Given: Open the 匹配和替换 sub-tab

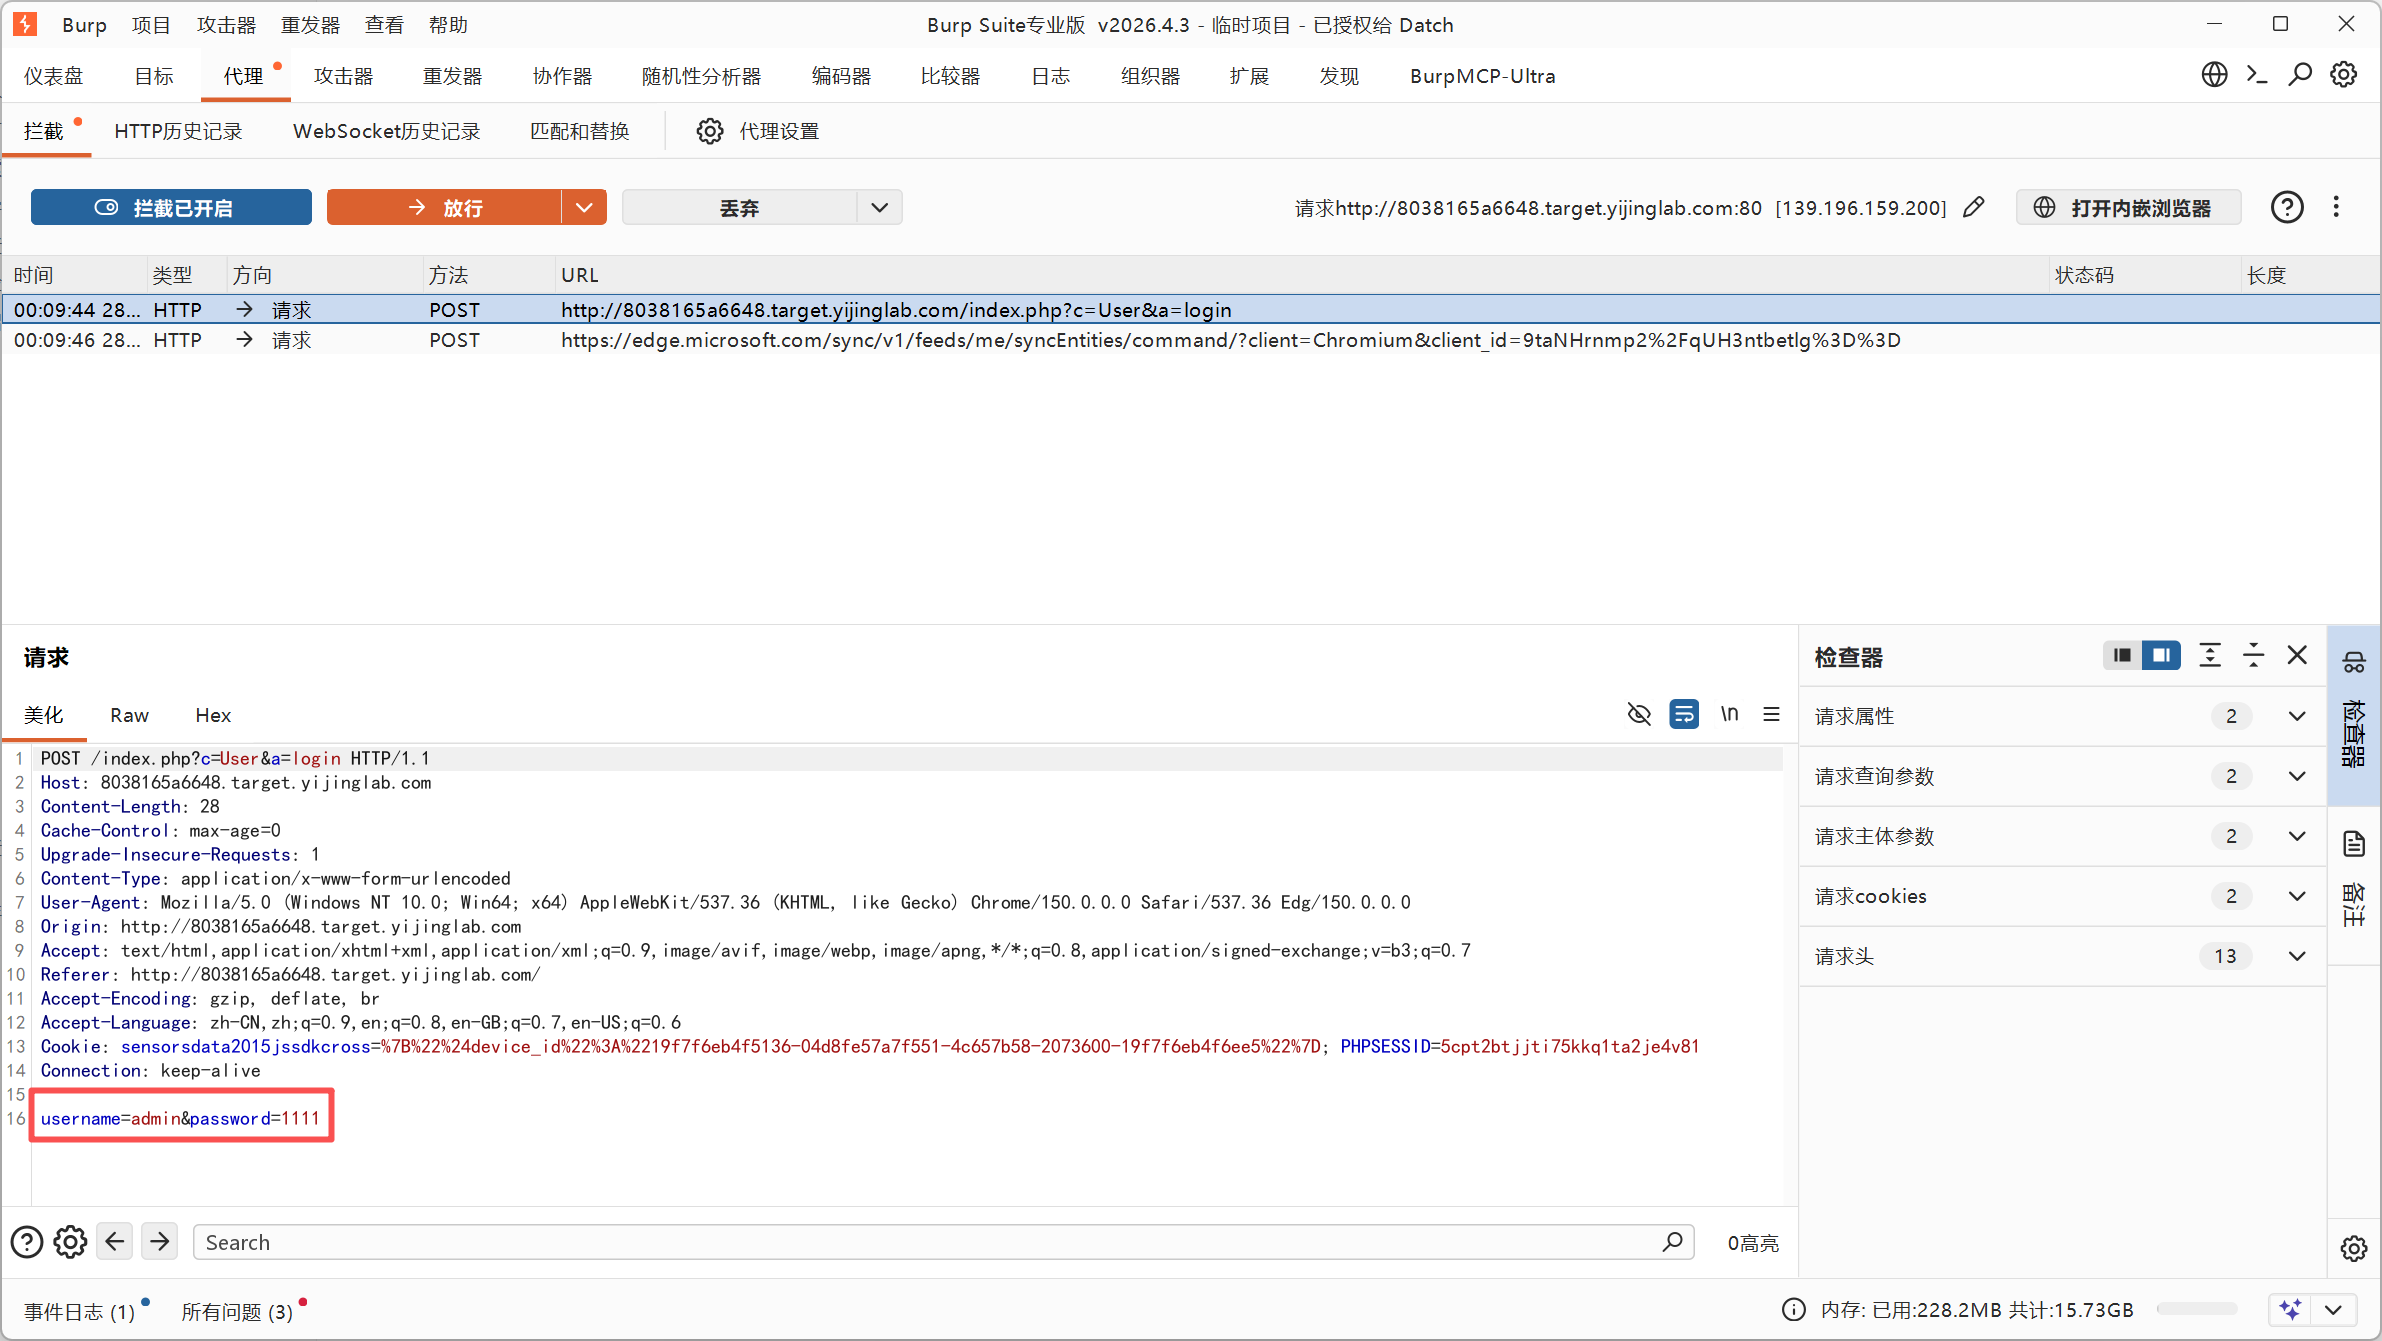Looking at the screenshot, I should point(579,131).
